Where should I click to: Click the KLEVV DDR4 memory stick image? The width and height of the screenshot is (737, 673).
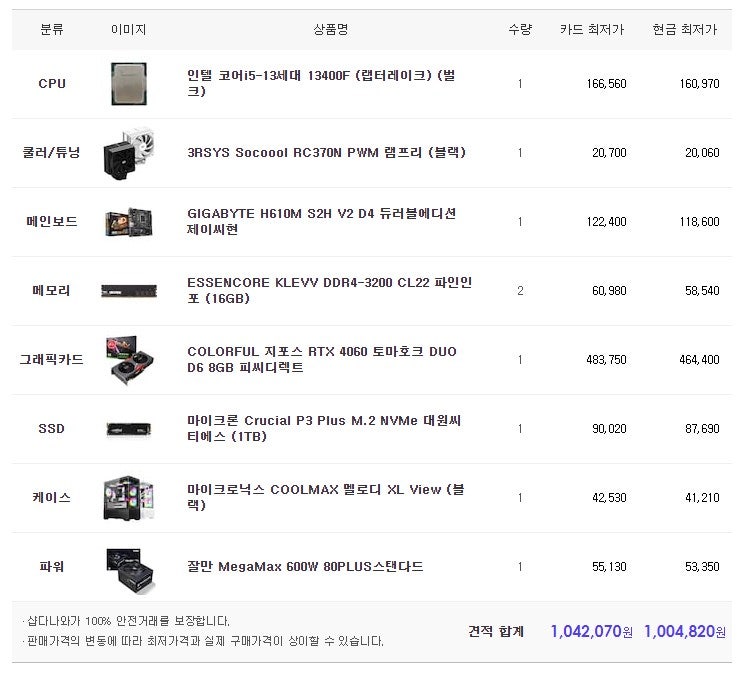click(x=128, y=291)
